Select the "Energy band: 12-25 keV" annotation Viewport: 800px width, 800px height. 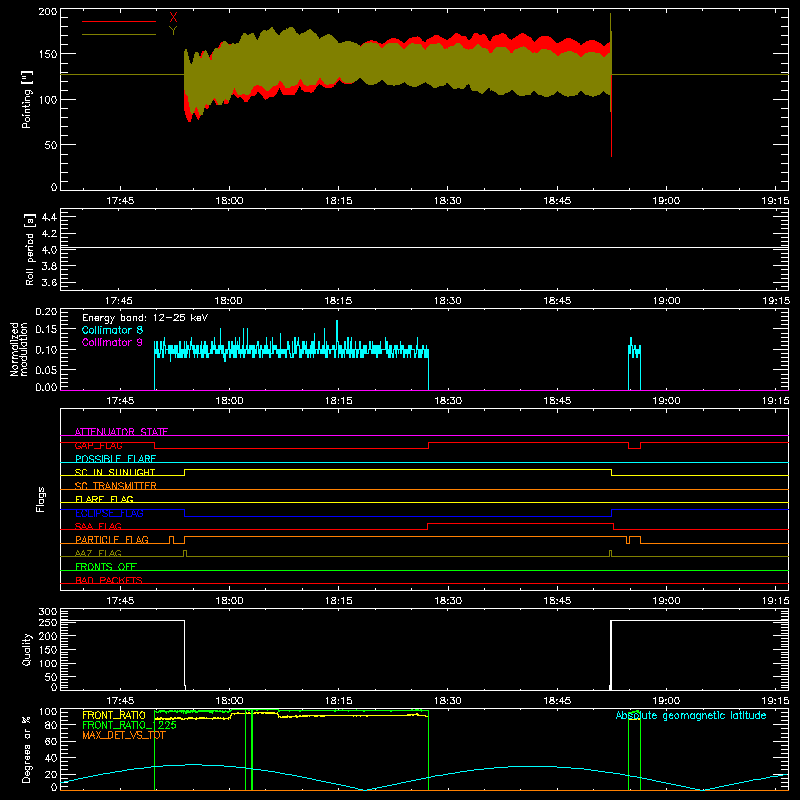click(x=145, y=318)
